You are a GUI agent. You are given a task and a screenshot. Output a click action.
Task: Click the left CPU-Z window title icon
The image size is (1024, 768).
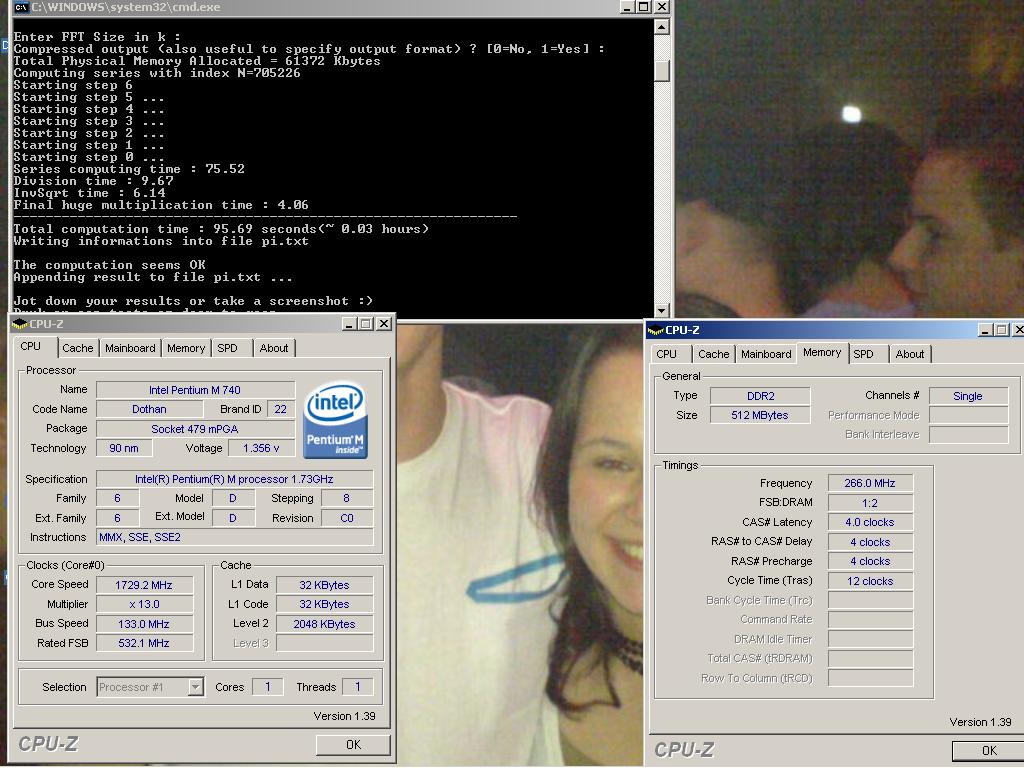click(x=19, y=324)
